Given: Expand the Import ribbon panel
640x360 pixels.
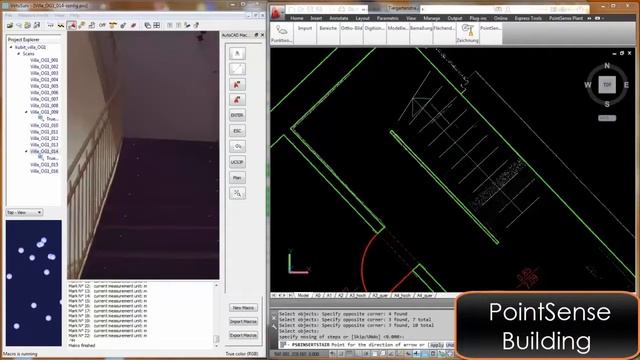Looking at the screenshot, I should 304,33.
